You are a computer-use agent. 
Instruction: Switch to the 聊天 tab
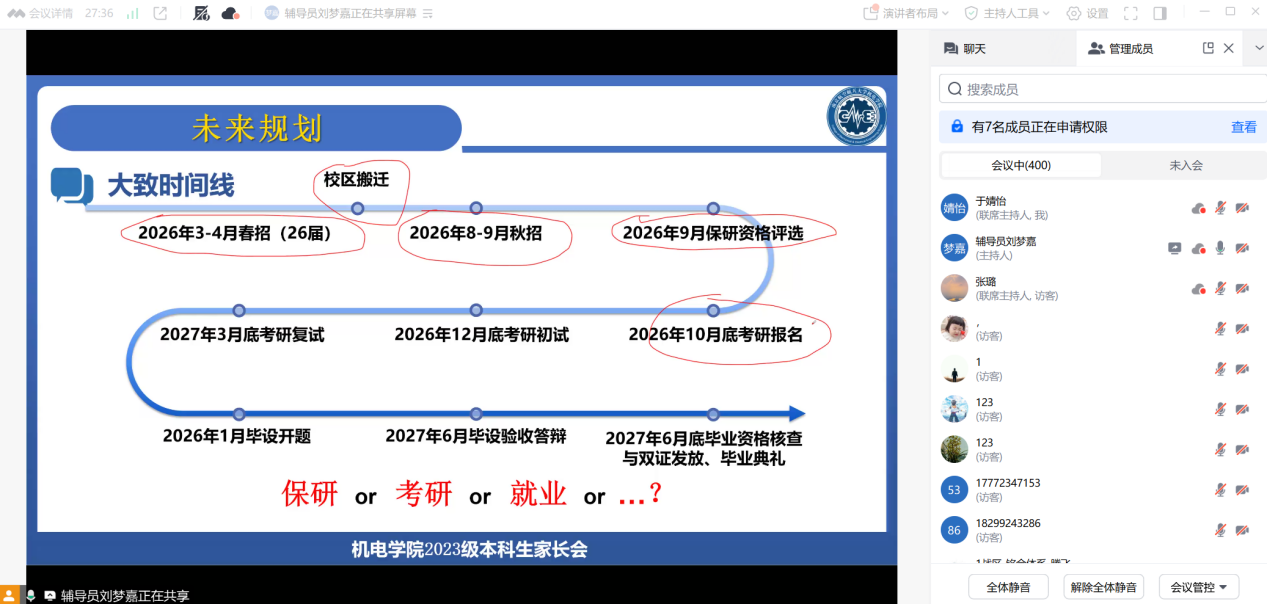tap(965, 48)
